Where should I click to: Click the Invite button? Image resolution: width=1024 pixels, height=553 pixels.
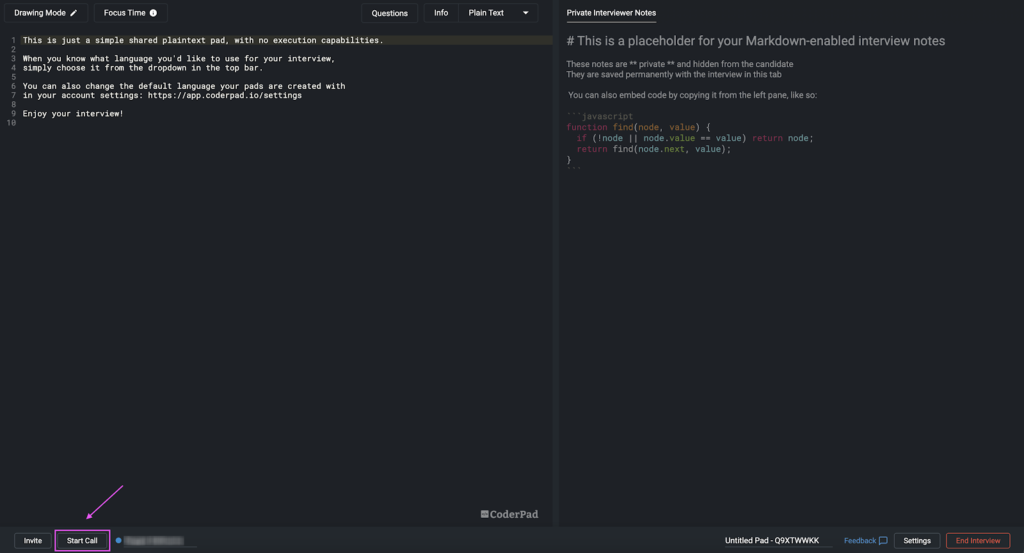point(33,541)
